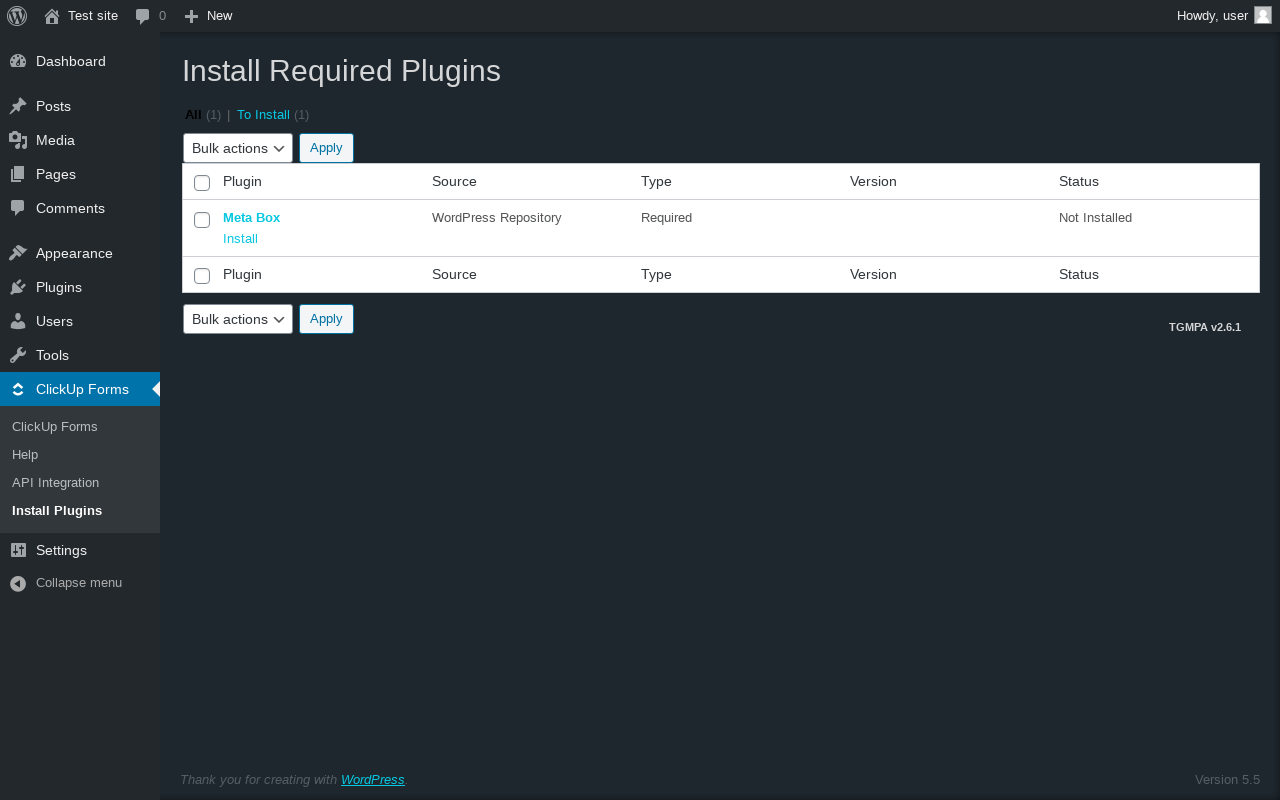Image resolution: width=1280 pixels, height=800 pixels.
Task: Click the Not Installed status cell
Action: 1095,218
